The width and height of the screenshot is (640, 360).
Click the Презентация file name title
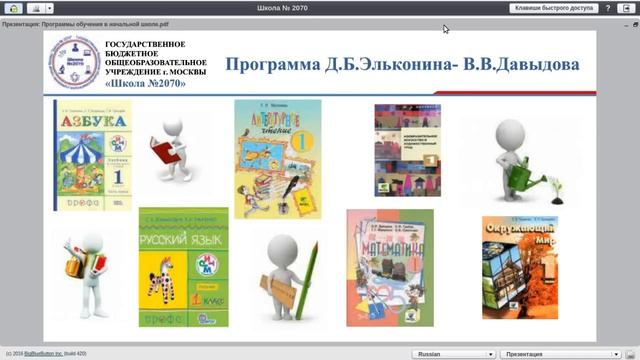click(x=85, y=24)
